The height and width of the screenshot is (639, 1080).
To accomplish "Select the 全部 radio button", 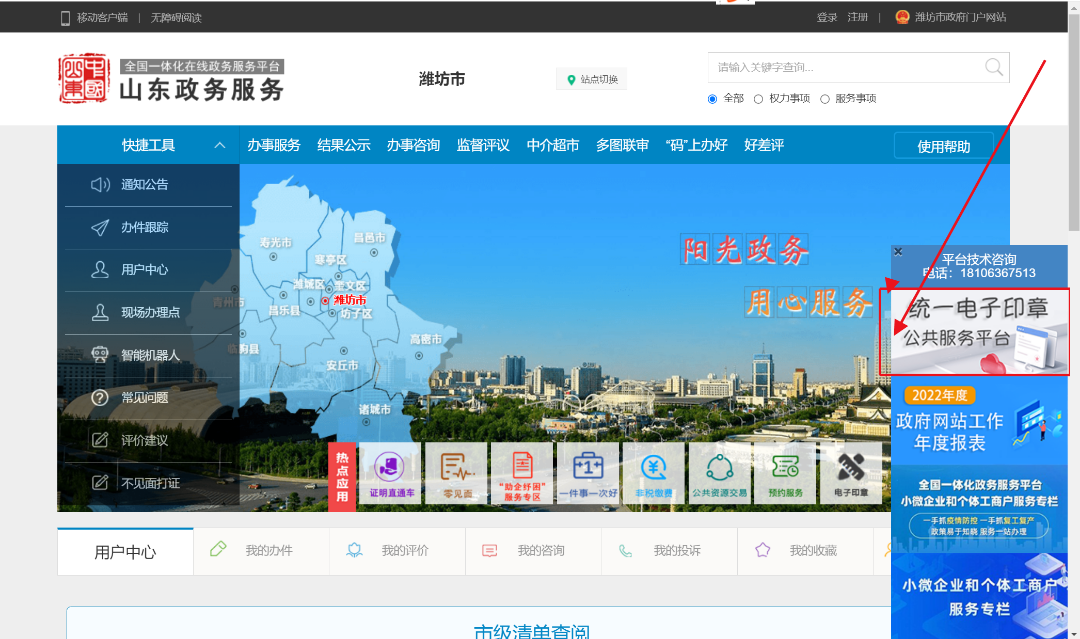I will coord(712,99).
